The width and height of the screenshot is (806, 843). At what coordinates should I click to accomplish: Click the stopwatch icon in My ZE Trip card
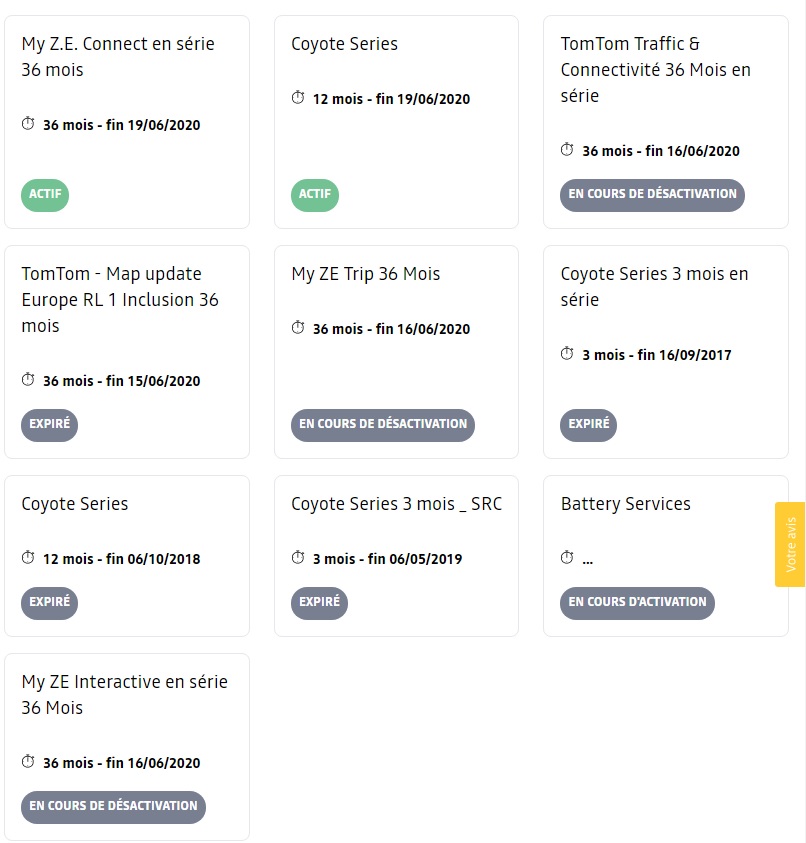[298, 327]
